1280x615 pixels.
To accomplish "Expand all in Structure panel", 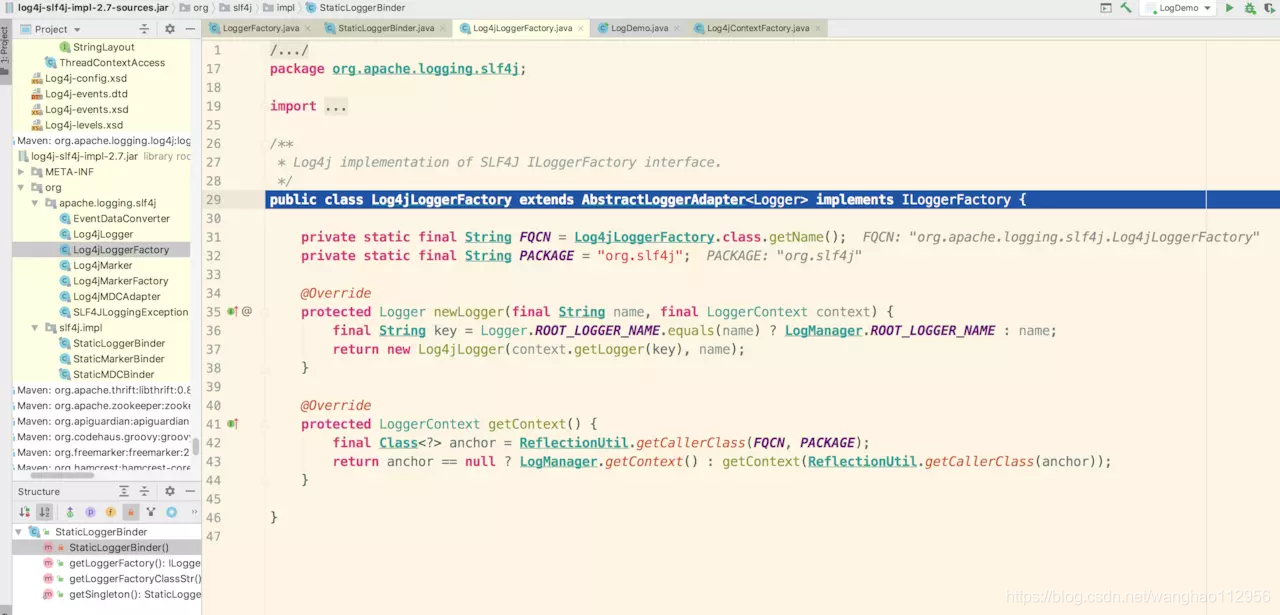I will (x=124, y=491).
